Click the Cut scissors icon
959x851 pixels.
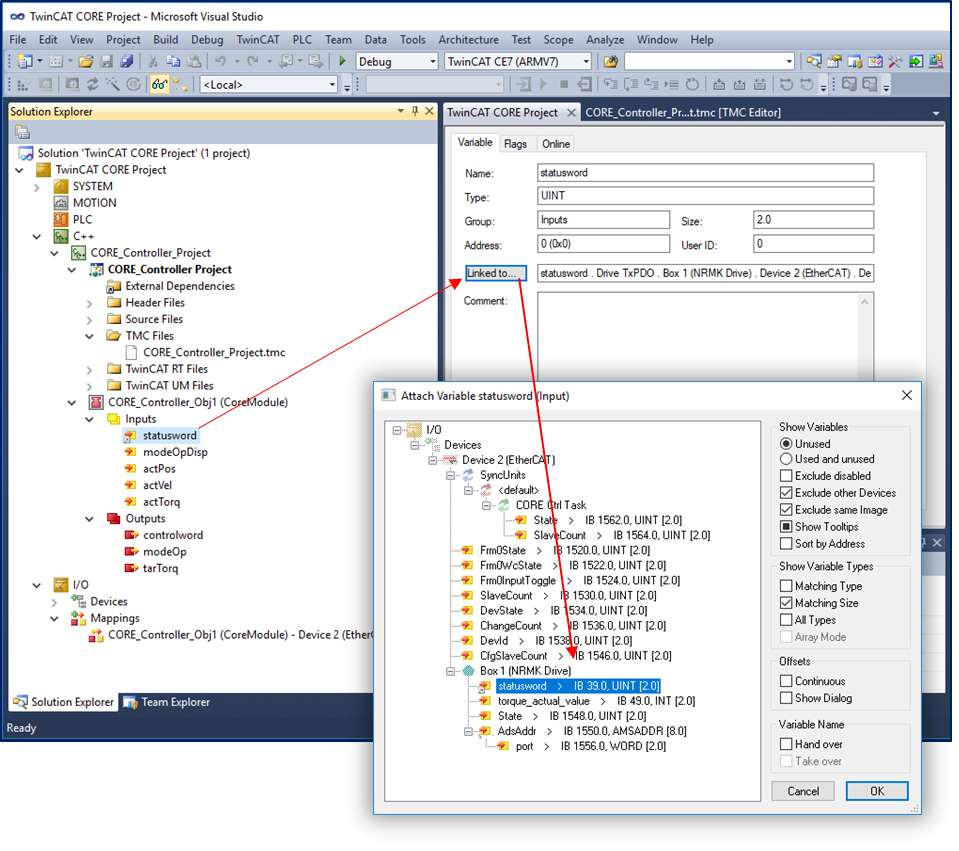coord(153,61)
